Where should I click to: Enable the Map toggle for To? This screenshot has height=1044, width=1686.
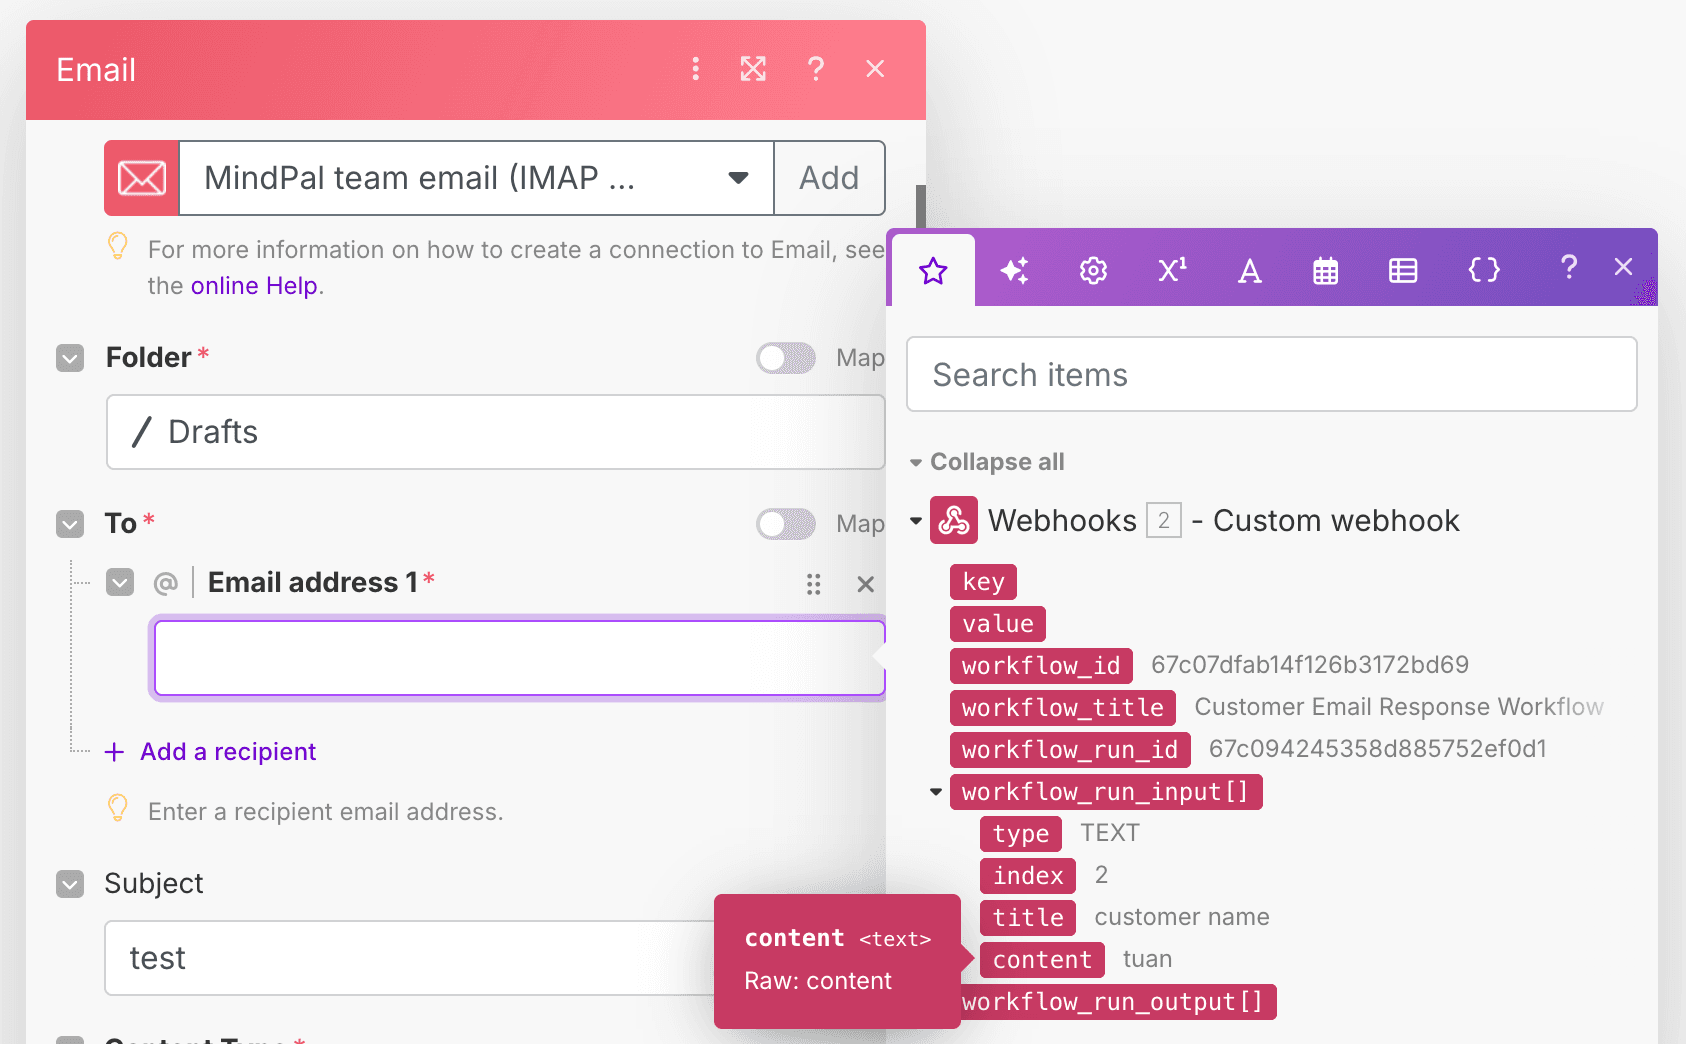pos(786,524)
